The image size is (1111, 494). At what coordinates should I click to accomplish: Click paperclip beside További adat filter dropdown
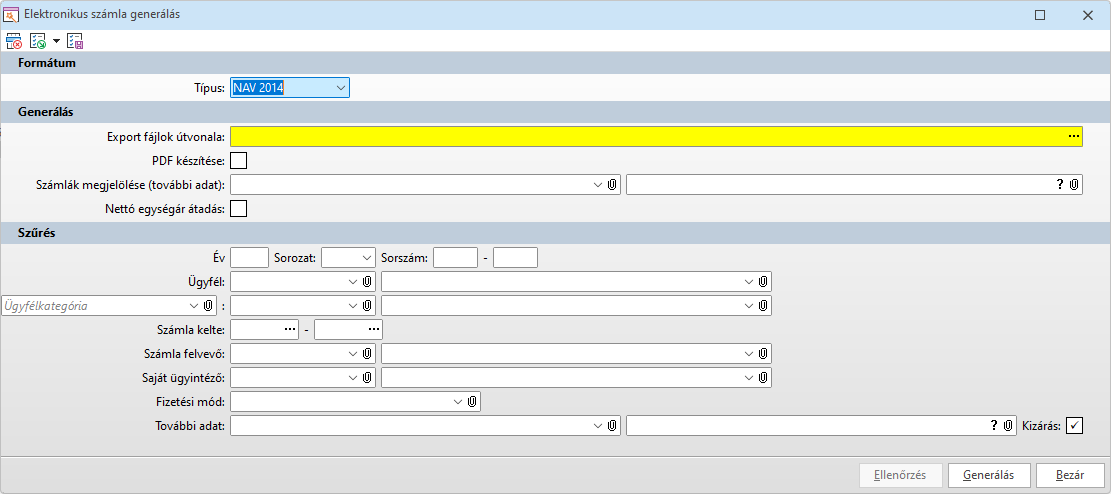pyautogui.click(x=613, y=426)
